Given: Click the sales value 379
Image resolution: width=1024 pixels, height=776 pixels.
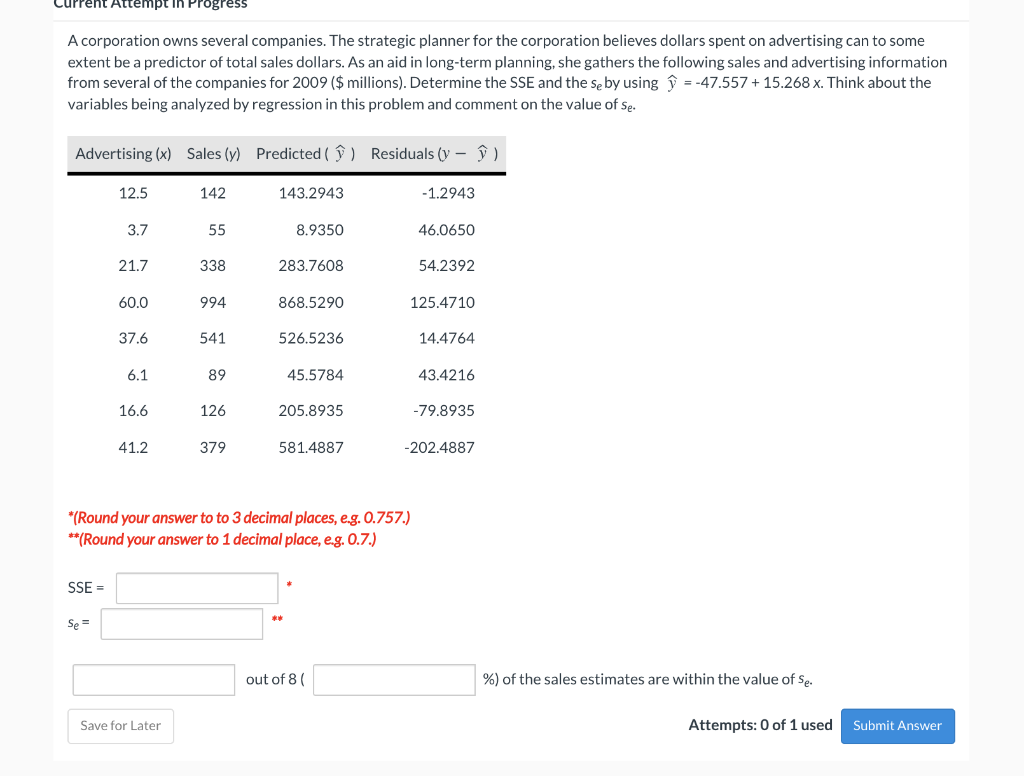Looking at the screenshot, I should [213, 447].
